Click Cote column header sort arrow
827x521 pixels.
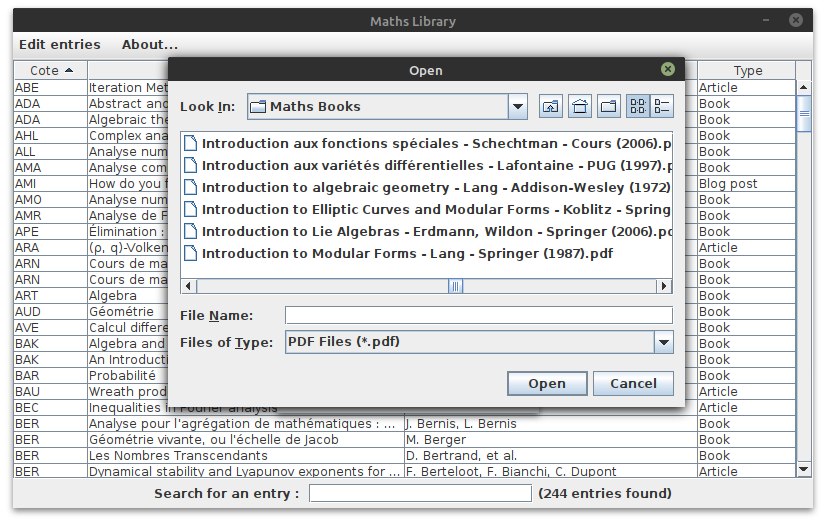click(68, 71)
